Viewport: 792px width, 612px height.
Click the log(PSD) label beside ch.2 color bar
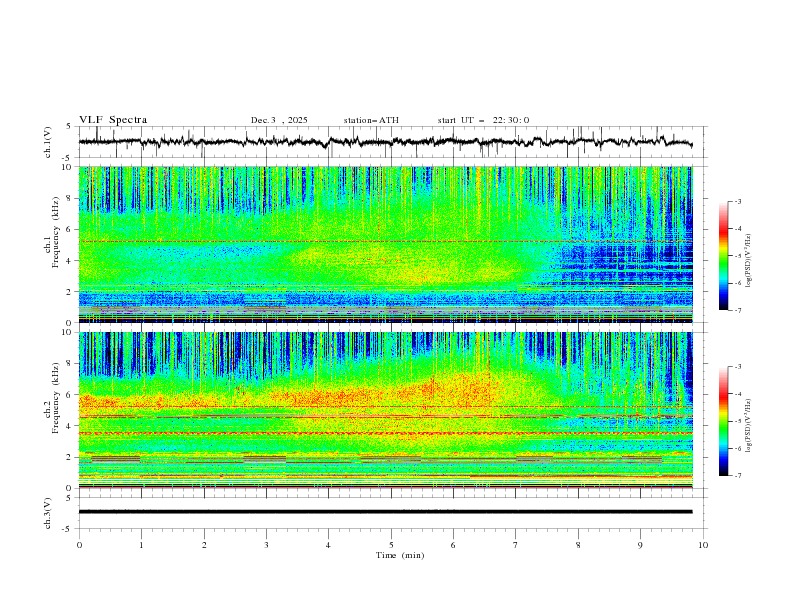tap(748, 425)
